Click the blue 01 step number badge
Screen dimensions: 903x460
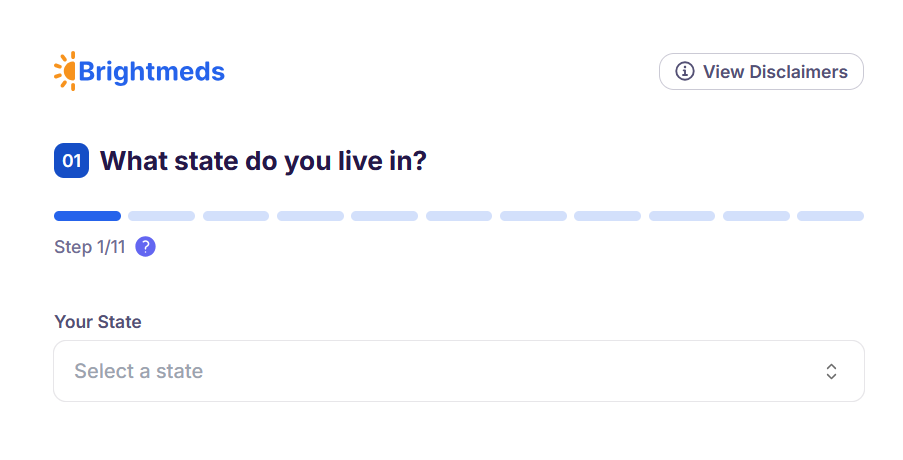[71, 160]
